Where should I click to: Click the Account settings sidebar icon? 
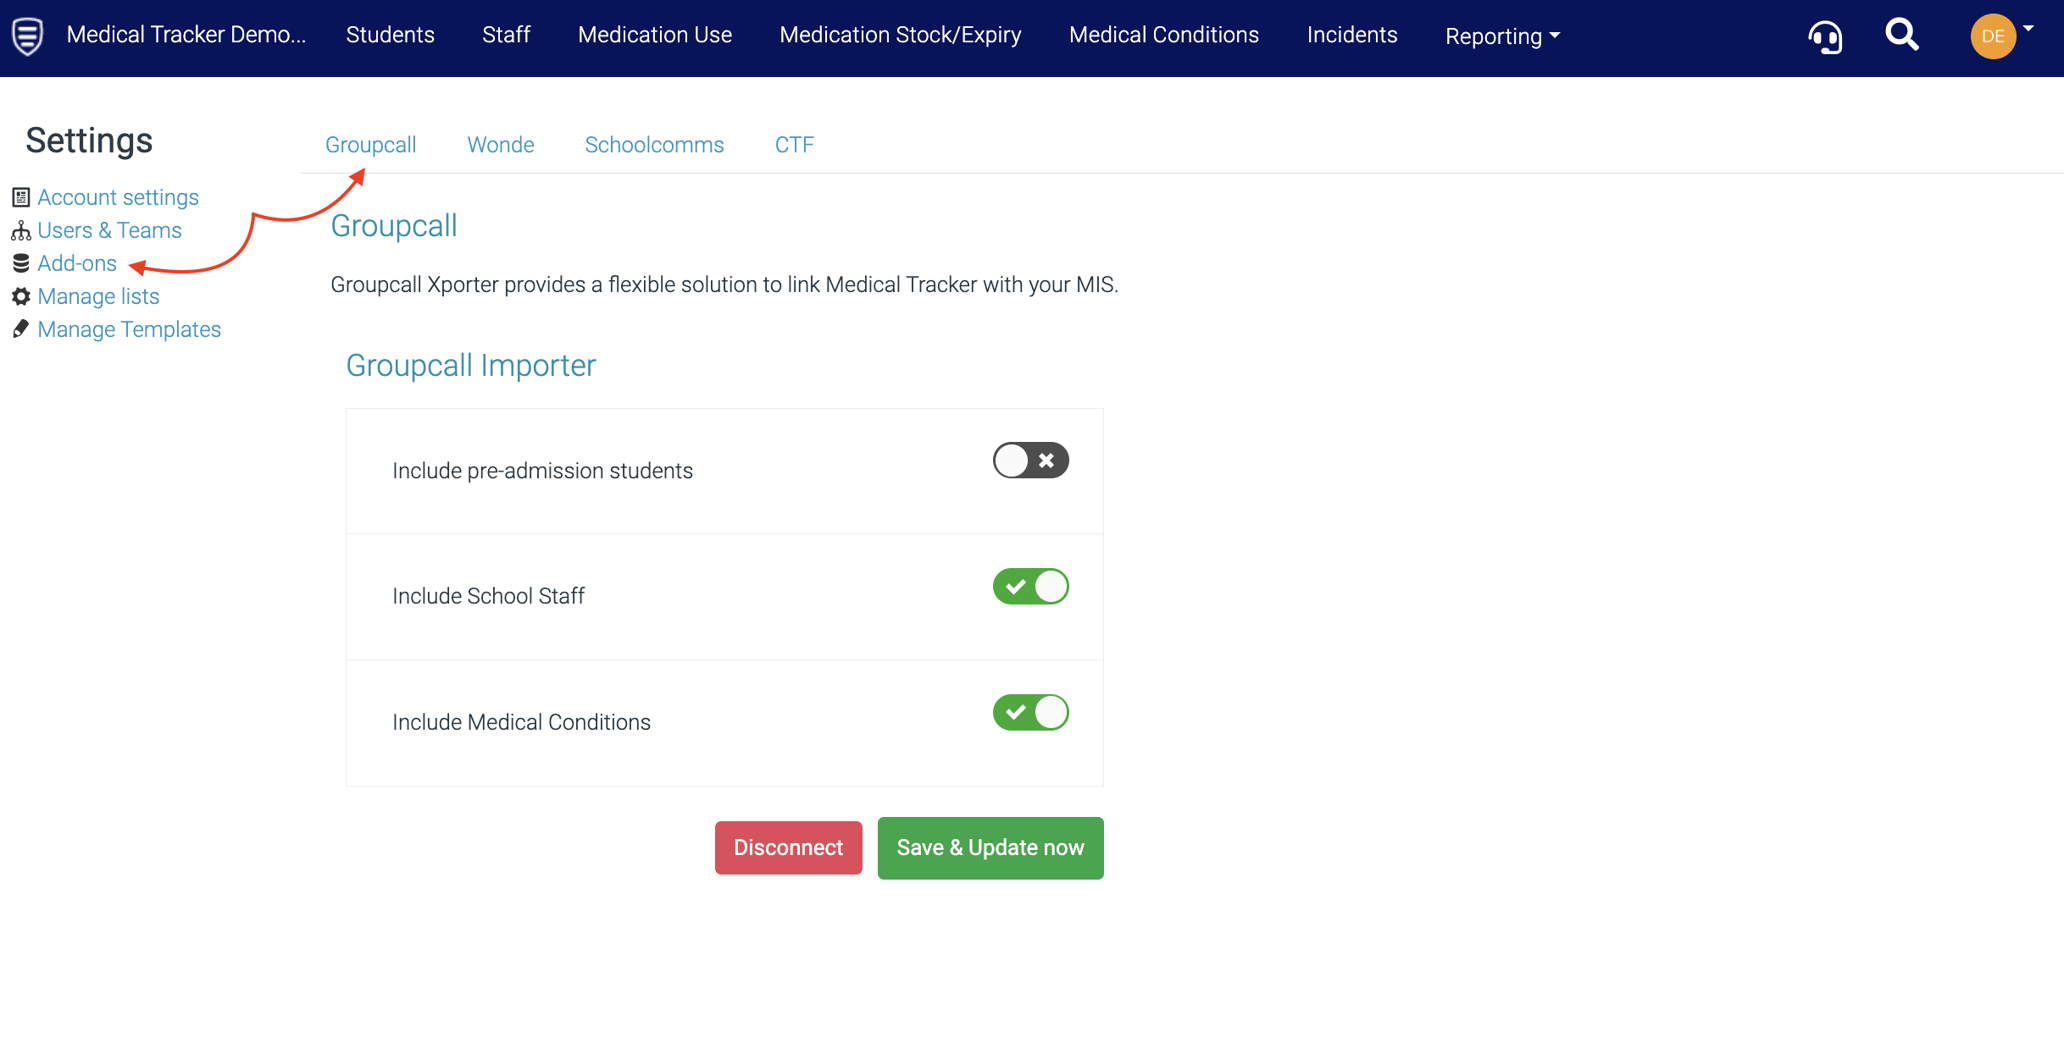point(21,197)
